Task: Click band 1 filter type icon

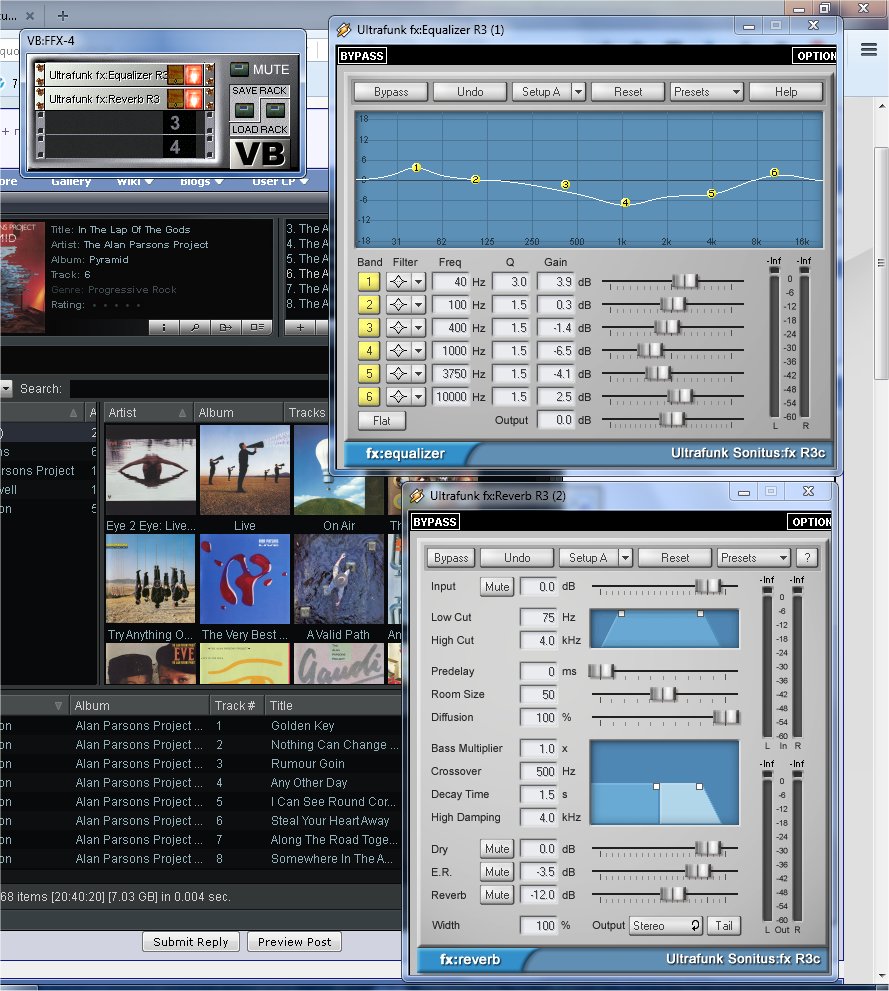Action: pyautogui.click(x=399, y=281)
